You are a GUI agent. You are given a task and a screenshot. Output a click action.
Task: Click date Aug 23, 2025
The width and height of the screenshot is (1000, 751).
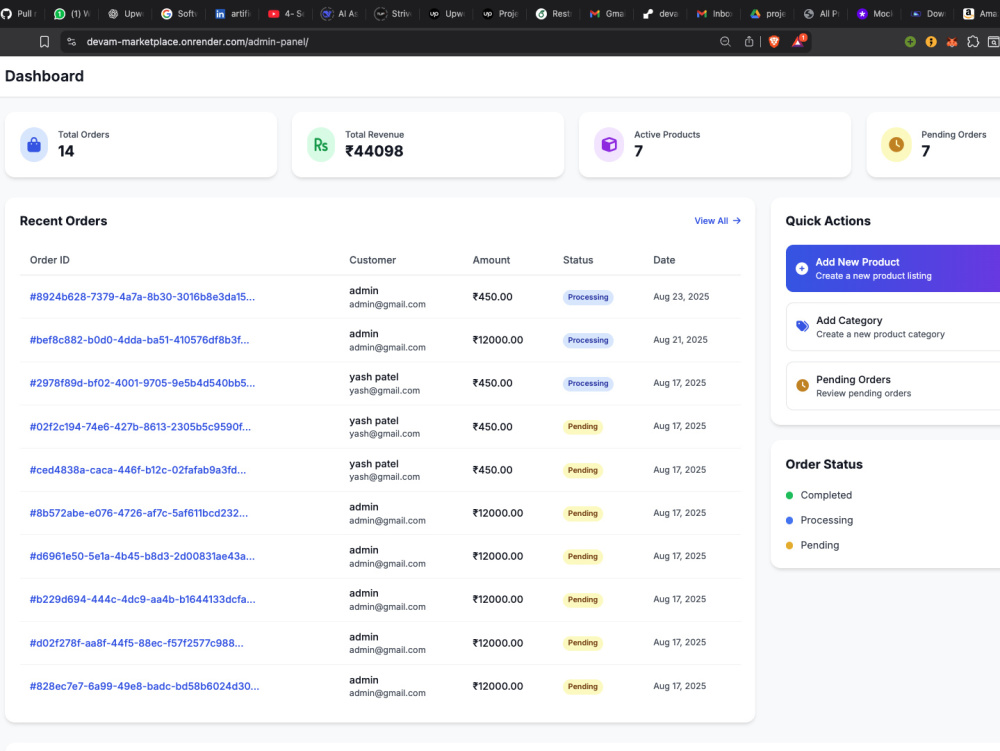coord(681,296)
